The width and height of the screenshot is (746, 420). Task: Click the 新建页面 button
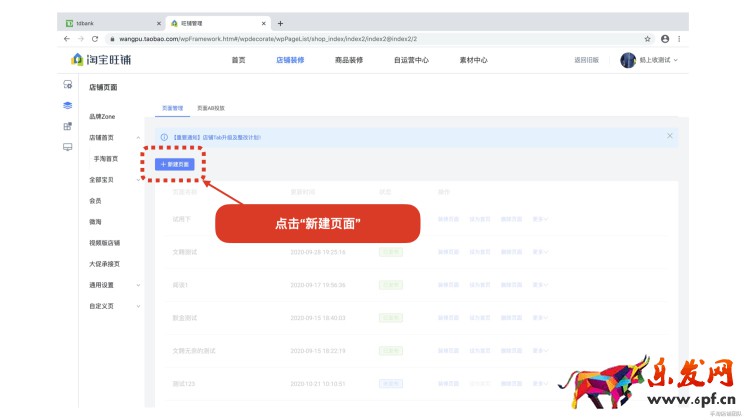click(175, 164)
